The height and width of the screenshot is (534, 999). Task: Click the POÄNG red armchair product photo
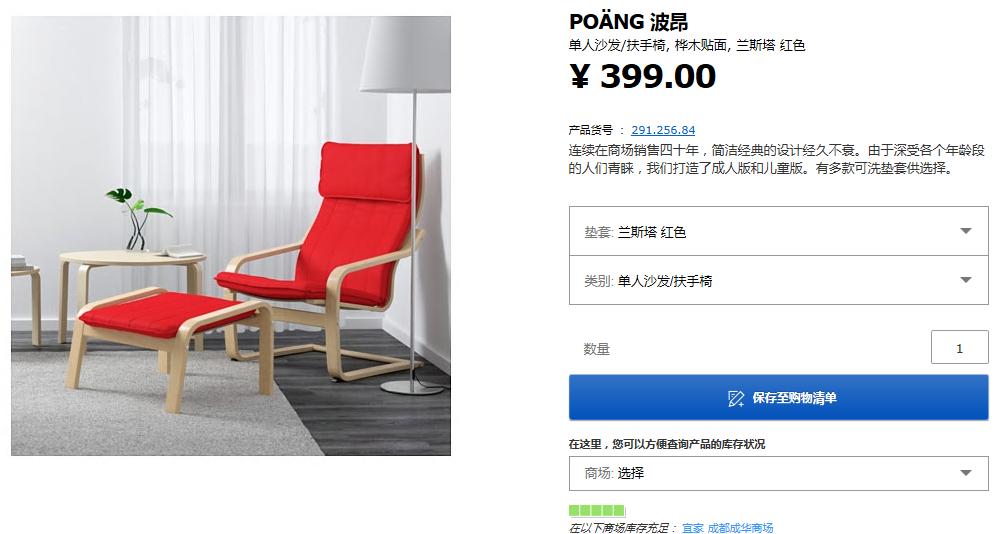click(231, 236)
